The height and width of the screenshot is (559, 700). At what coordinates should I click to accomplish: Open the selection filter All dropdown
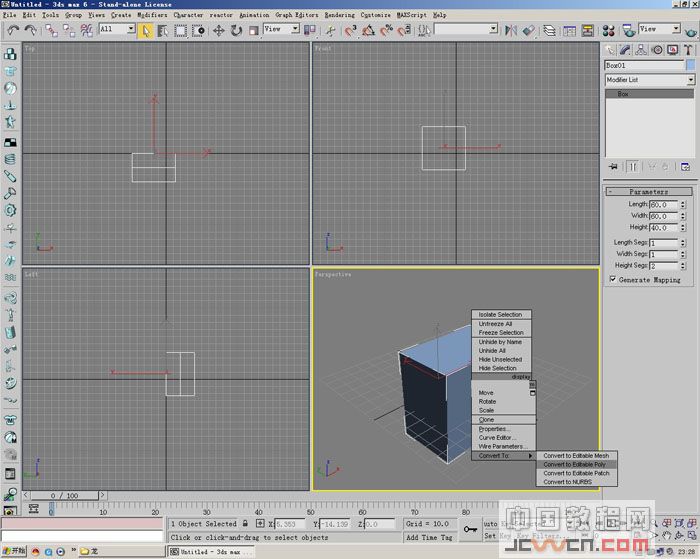tap(116, 30)
